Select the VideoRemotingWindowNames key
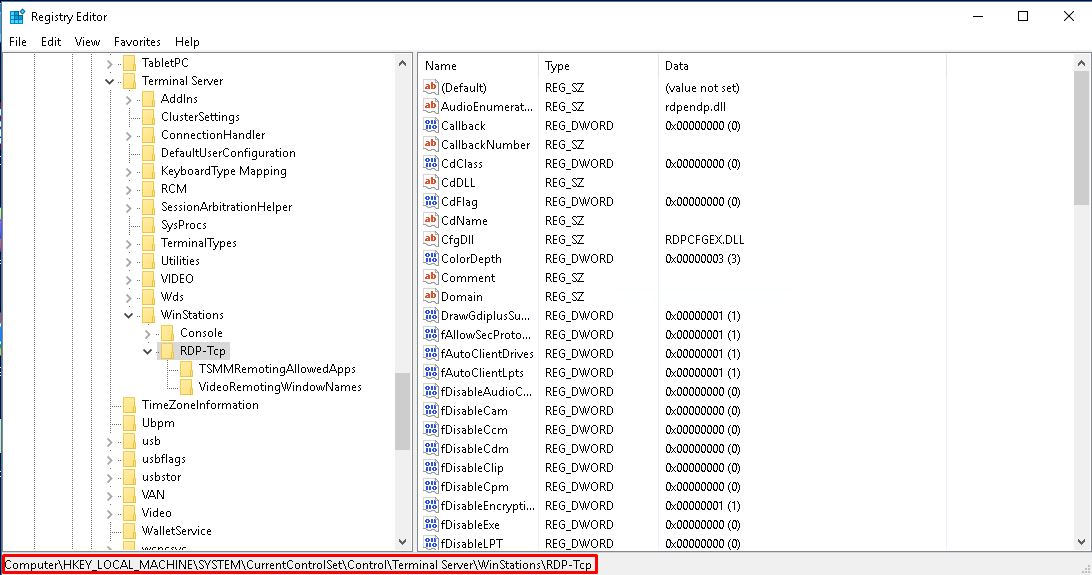The image size is (1092, 575). 280,387
